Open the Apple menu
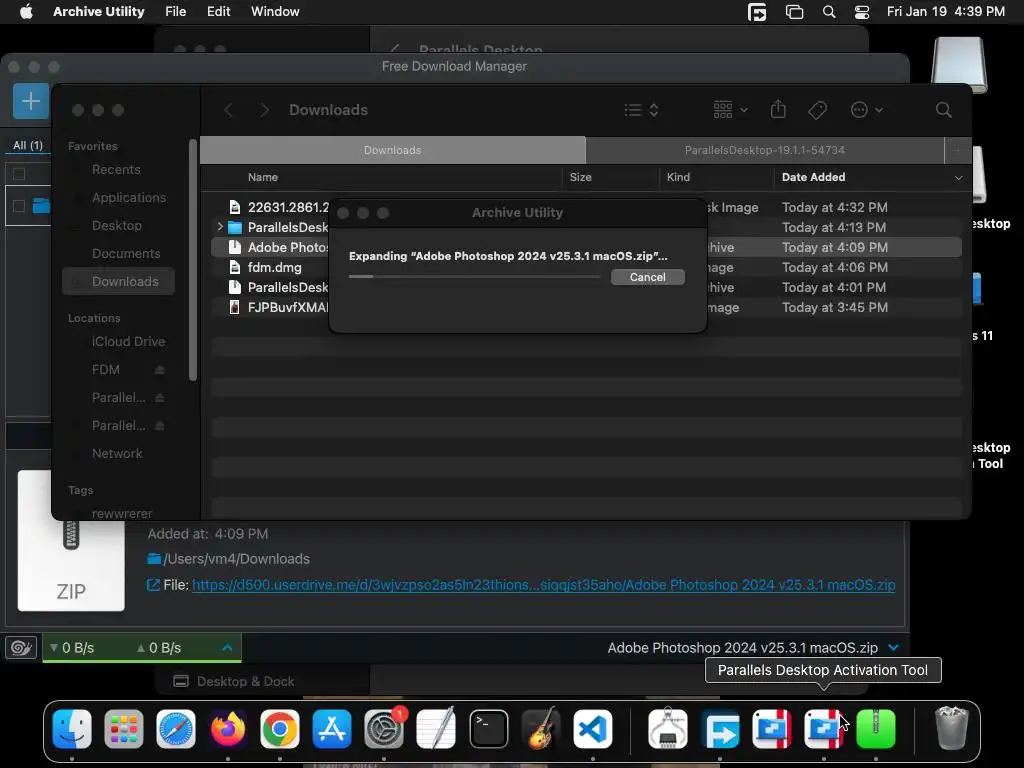 click(26, 11)
